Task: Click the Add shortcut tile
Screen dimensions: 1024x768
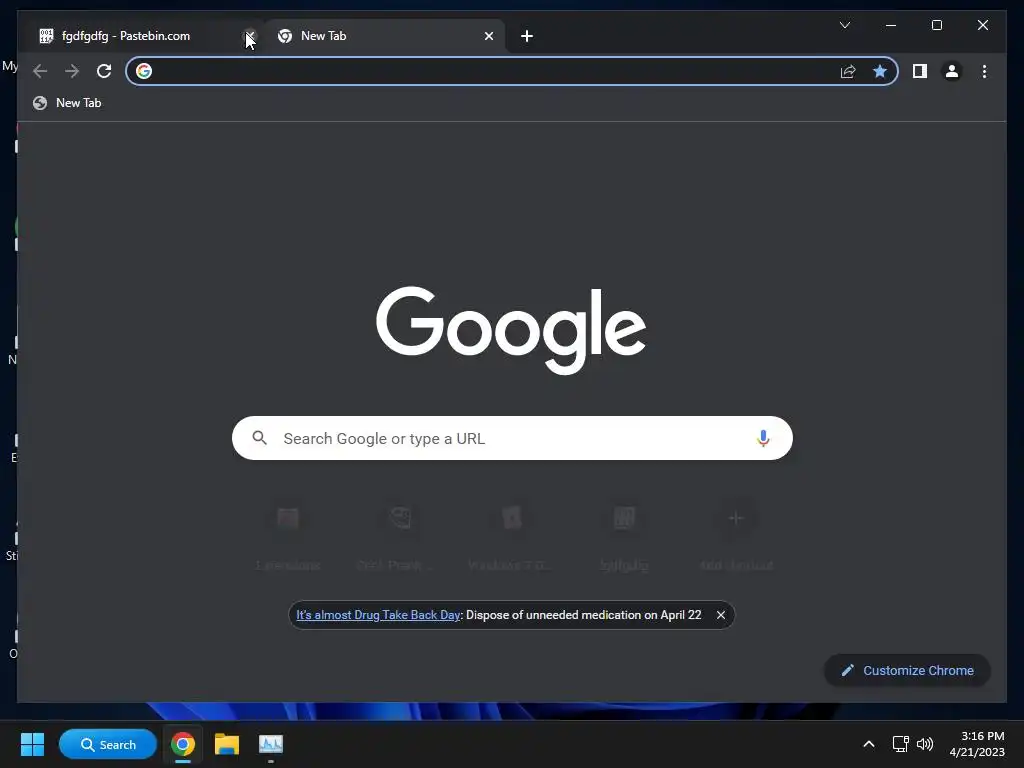Action: (736, 537)
